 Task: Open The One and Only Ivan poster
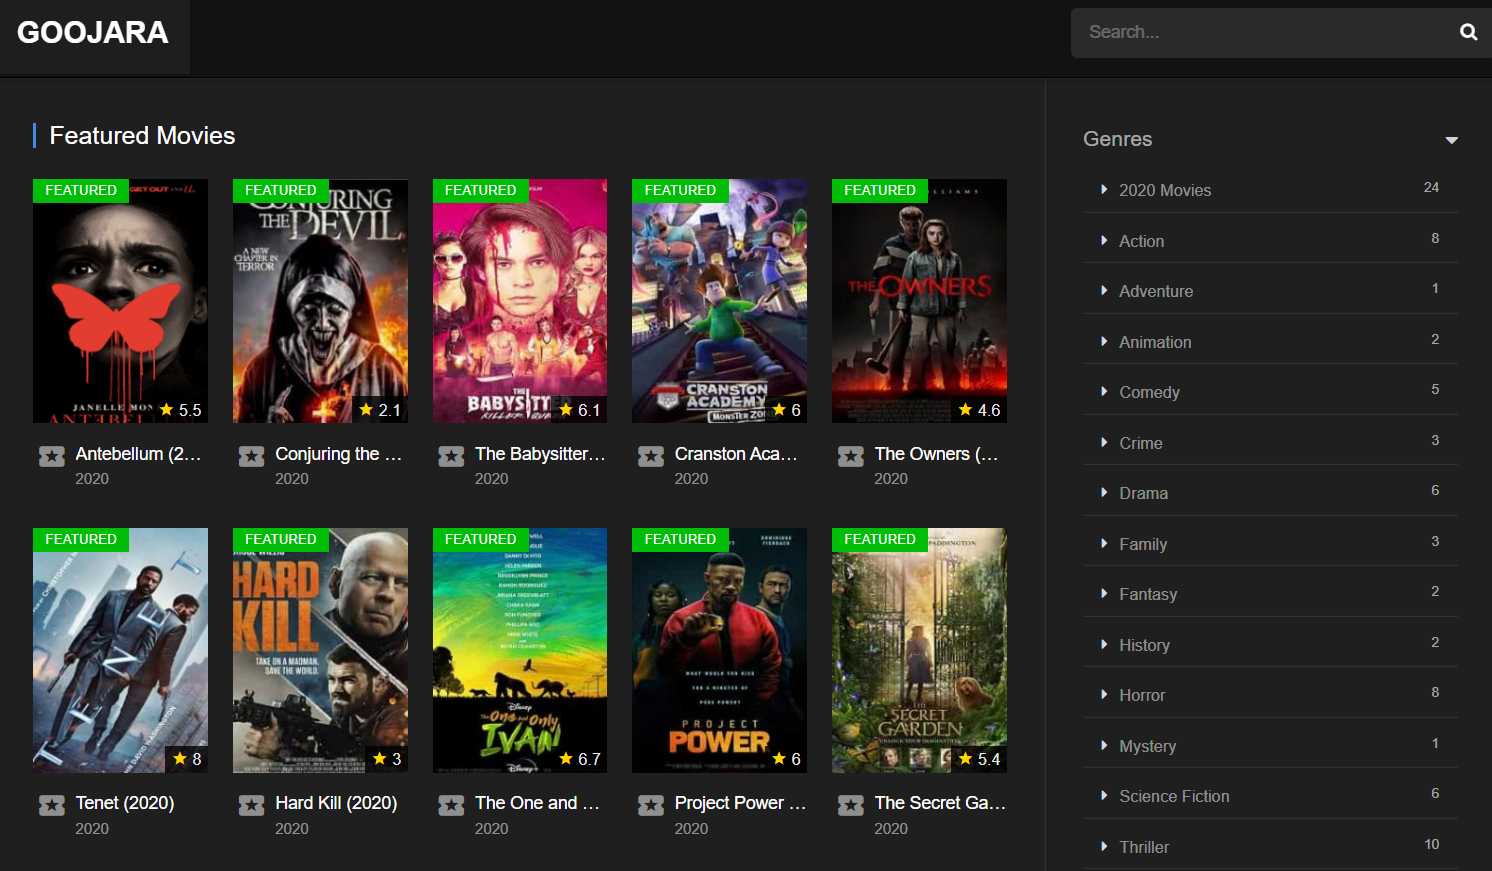click(x=520, y=650)
